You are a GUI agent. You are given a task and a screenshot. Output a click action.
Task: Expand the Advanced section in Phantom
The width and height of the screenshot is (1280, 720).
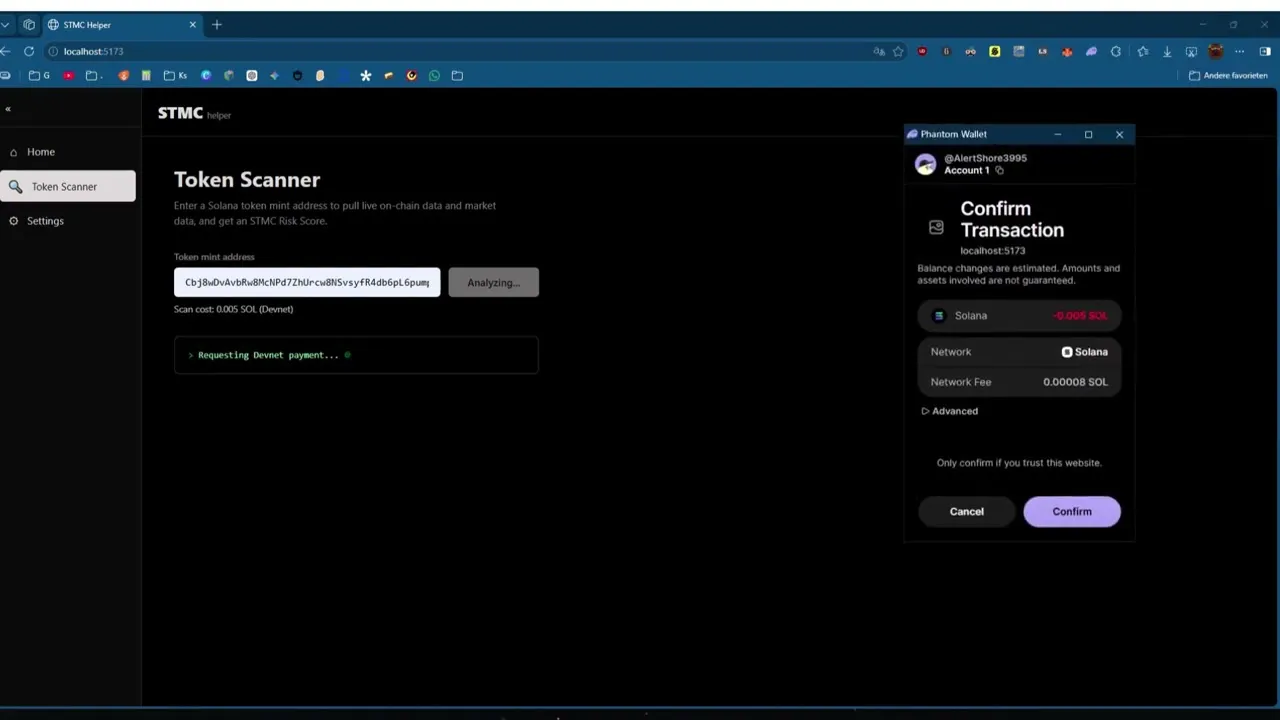pos(950,411)
